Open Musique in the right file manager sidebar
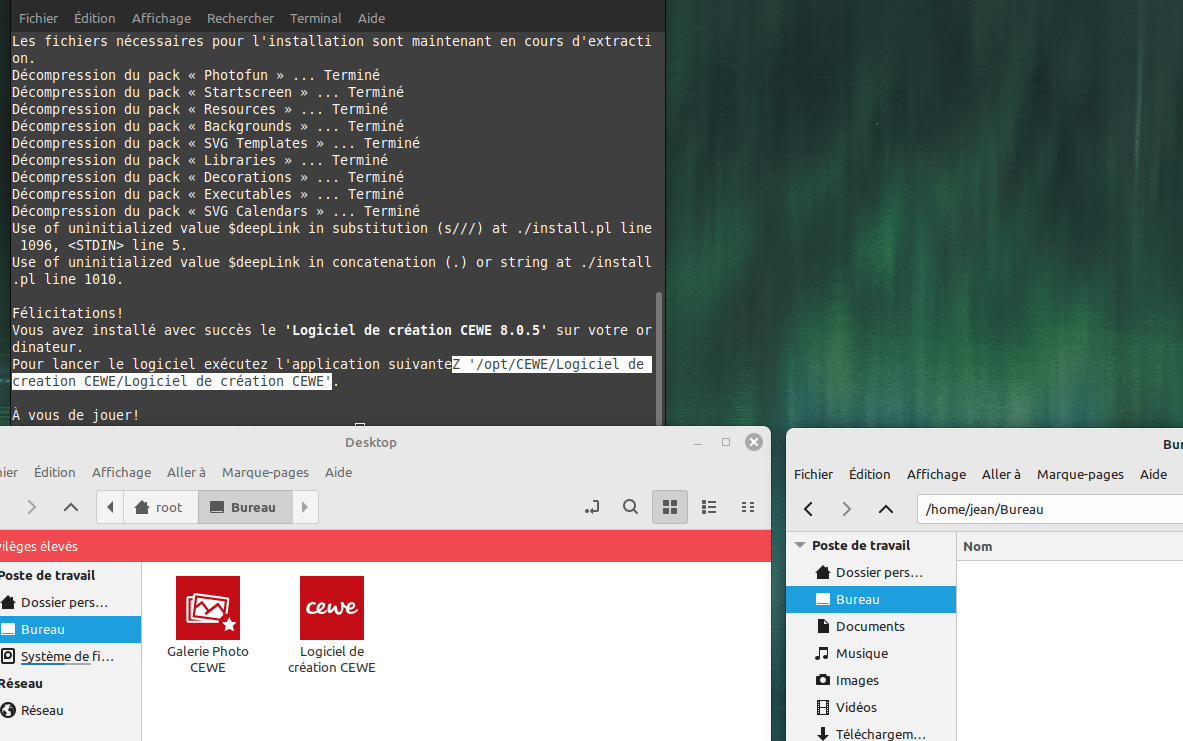 pyautogui.click(x=861, y=653)
